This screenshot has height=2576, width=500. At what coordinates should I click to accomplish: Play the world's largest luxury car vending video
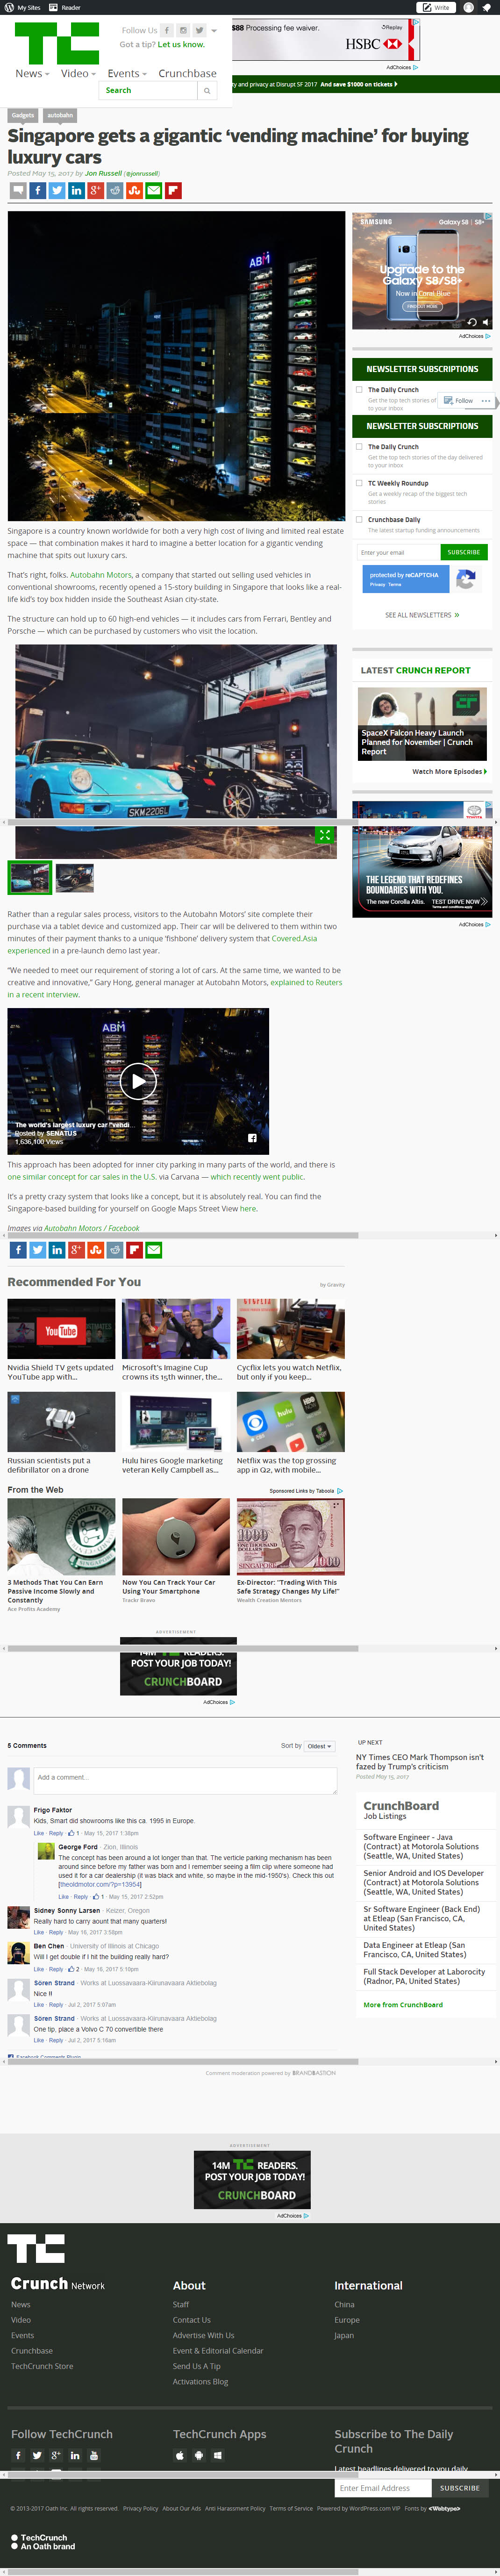138,1080
